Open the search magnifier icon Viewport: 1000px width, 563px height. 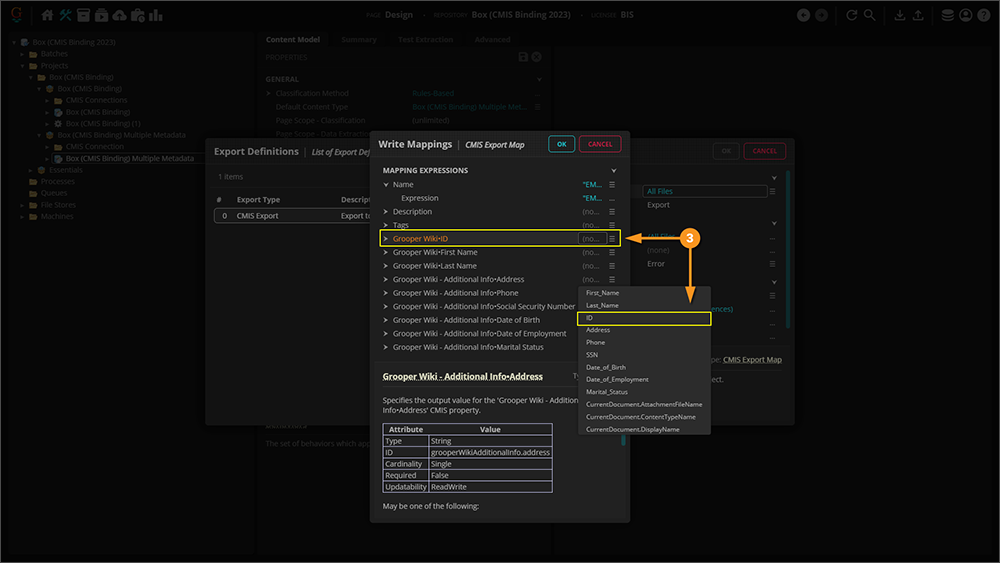click(x=869, y=15)
